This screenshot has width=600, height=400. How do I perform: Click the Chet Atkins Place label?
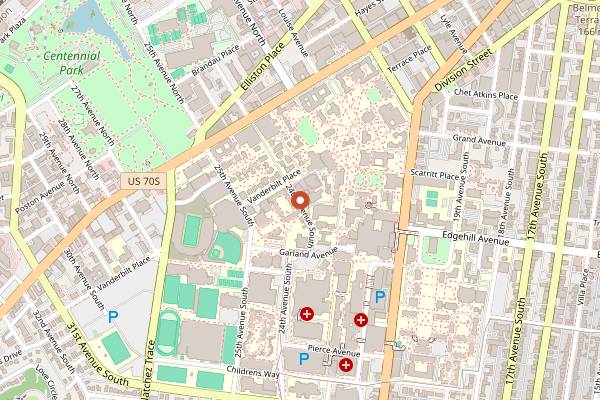pyautogui.click(x=486, y=94)
